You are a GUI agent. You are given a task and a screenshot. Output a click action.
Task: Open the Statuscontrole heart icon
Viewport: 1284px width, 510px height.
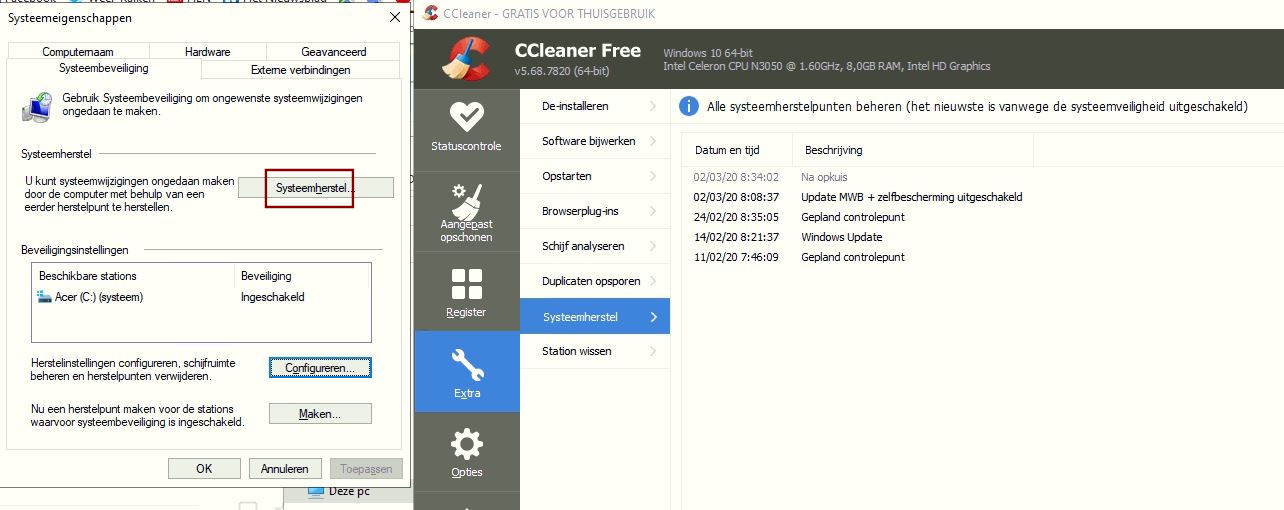click(466, 118)
